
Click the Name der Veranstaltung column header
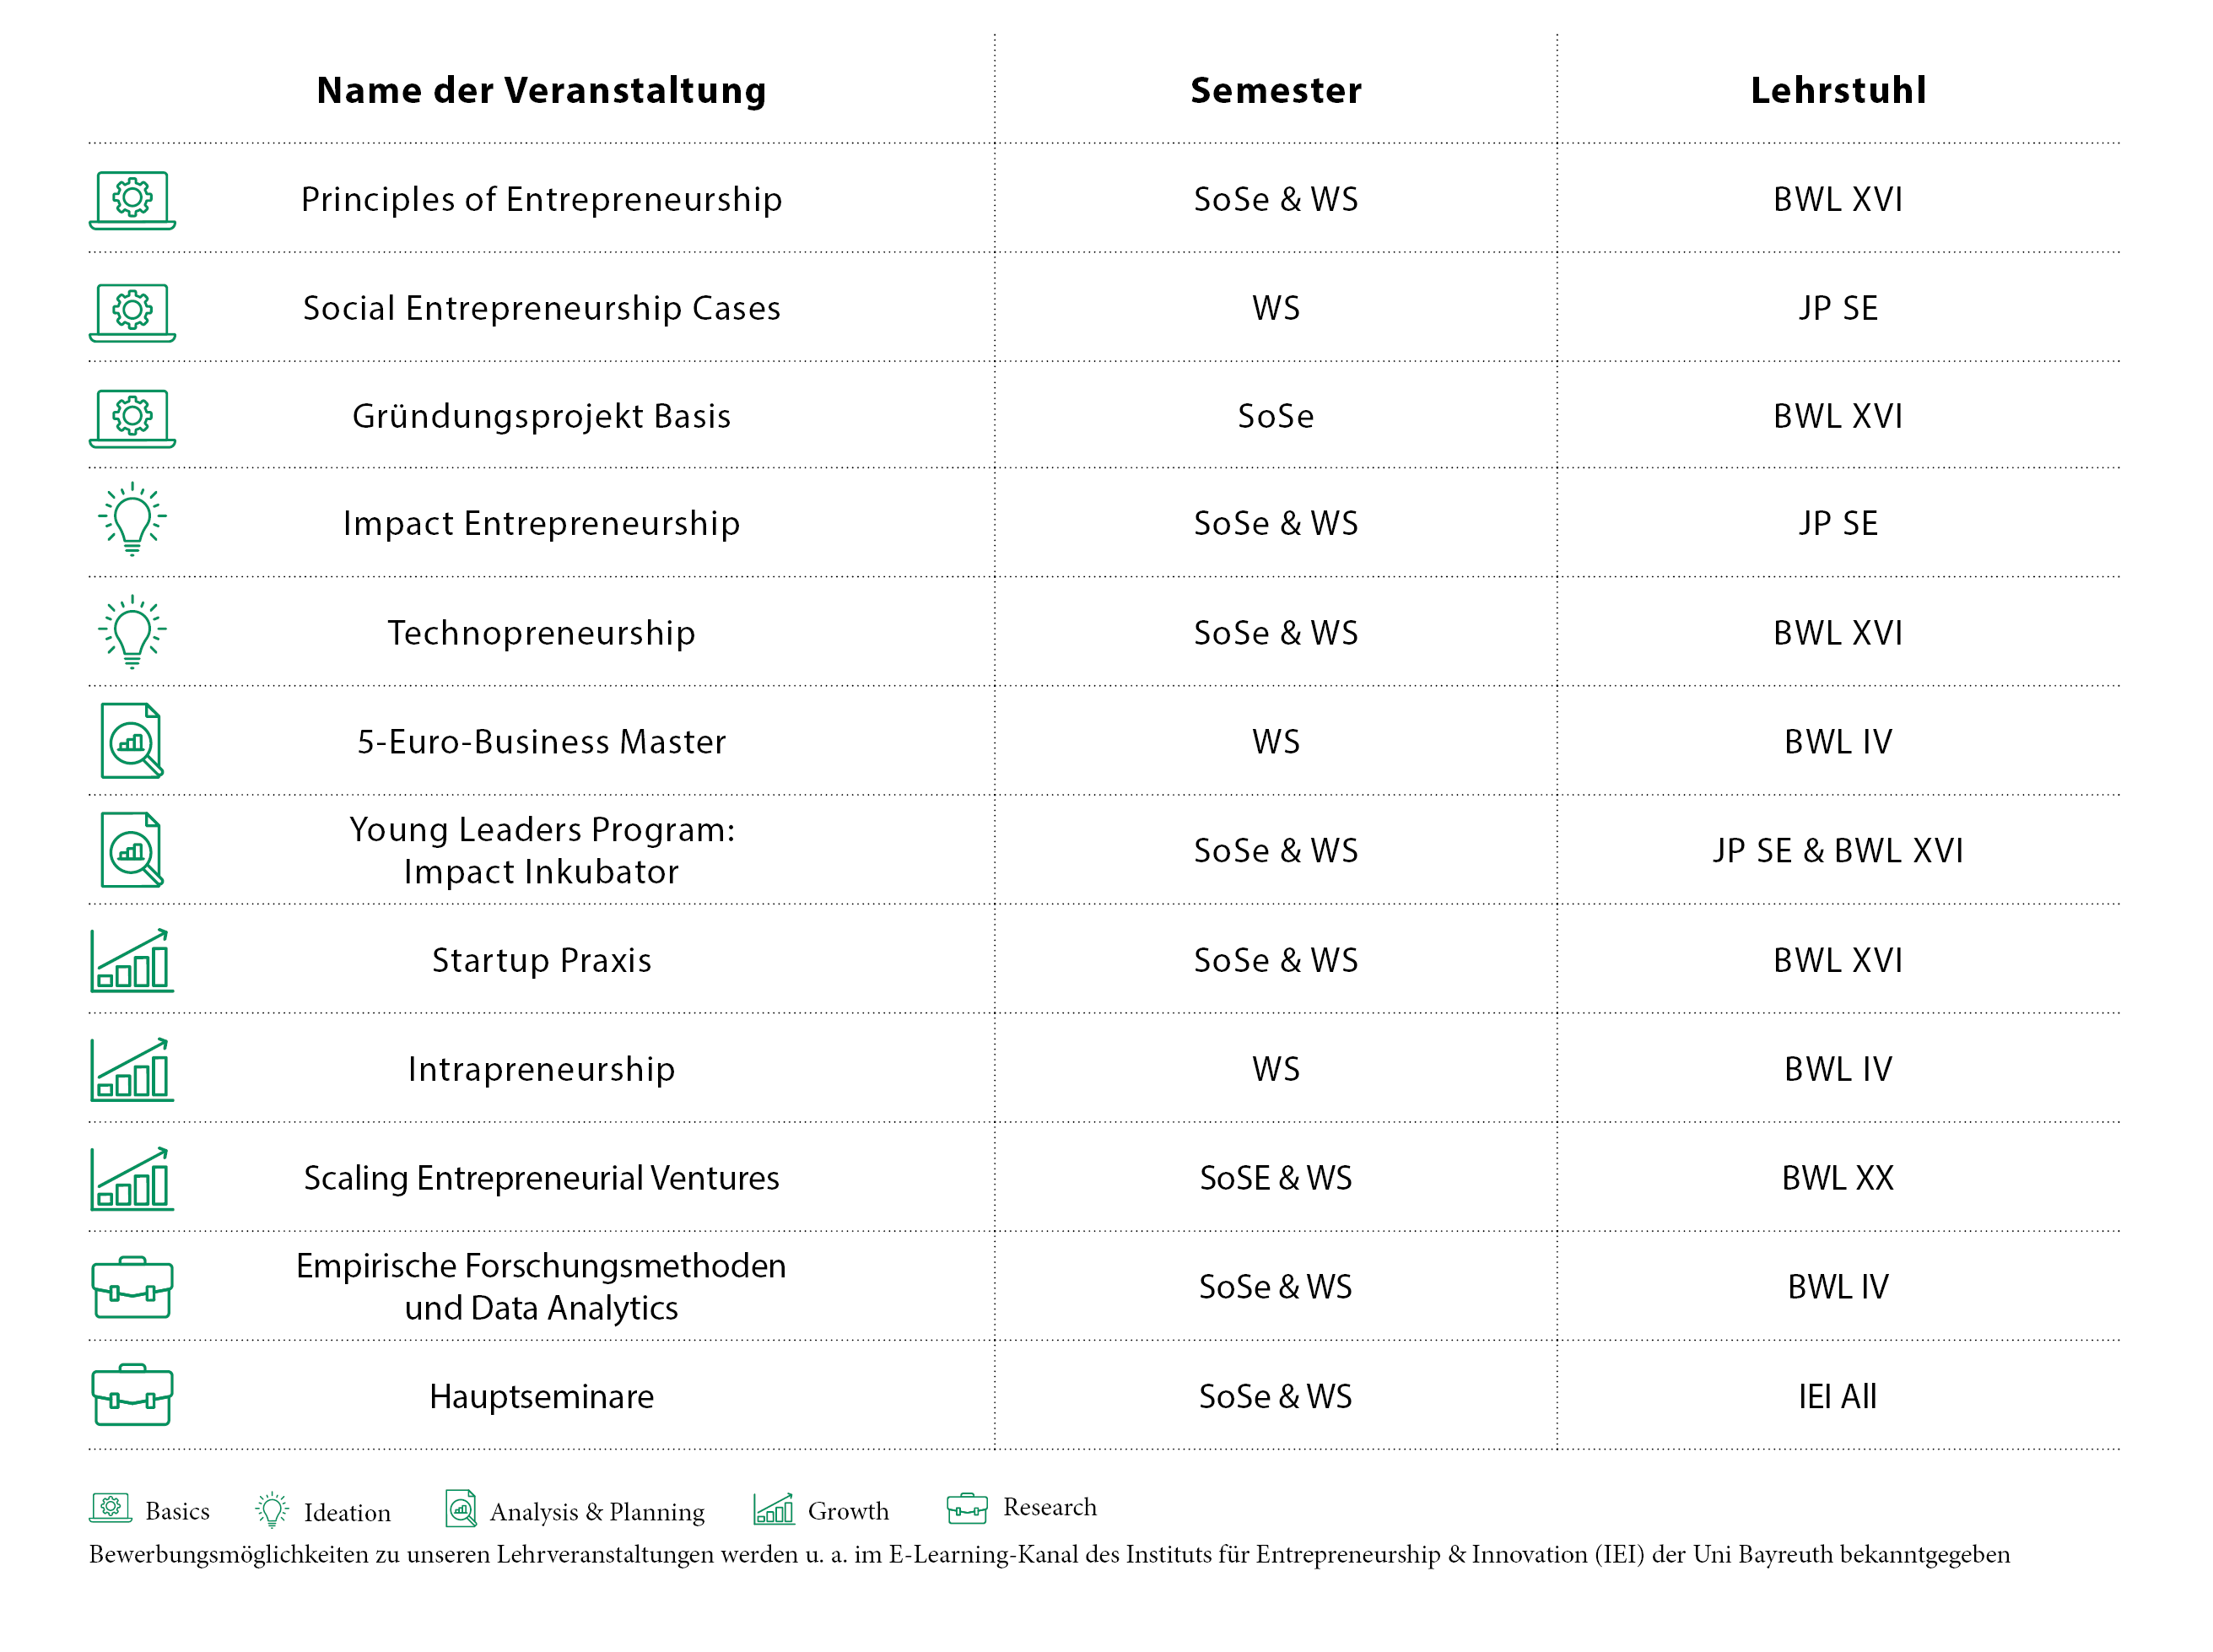[x=541, y=90]
